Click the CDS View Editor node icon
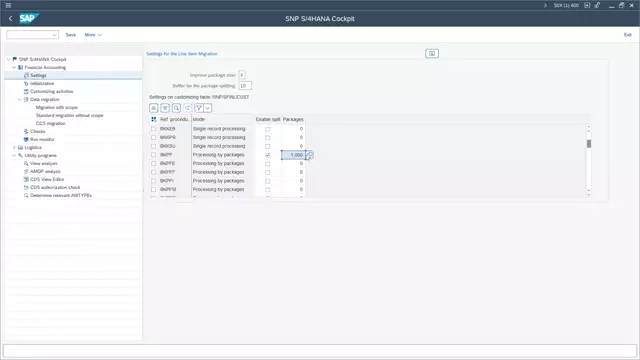This screenshot has width=640, height=360. coord(26,179)
